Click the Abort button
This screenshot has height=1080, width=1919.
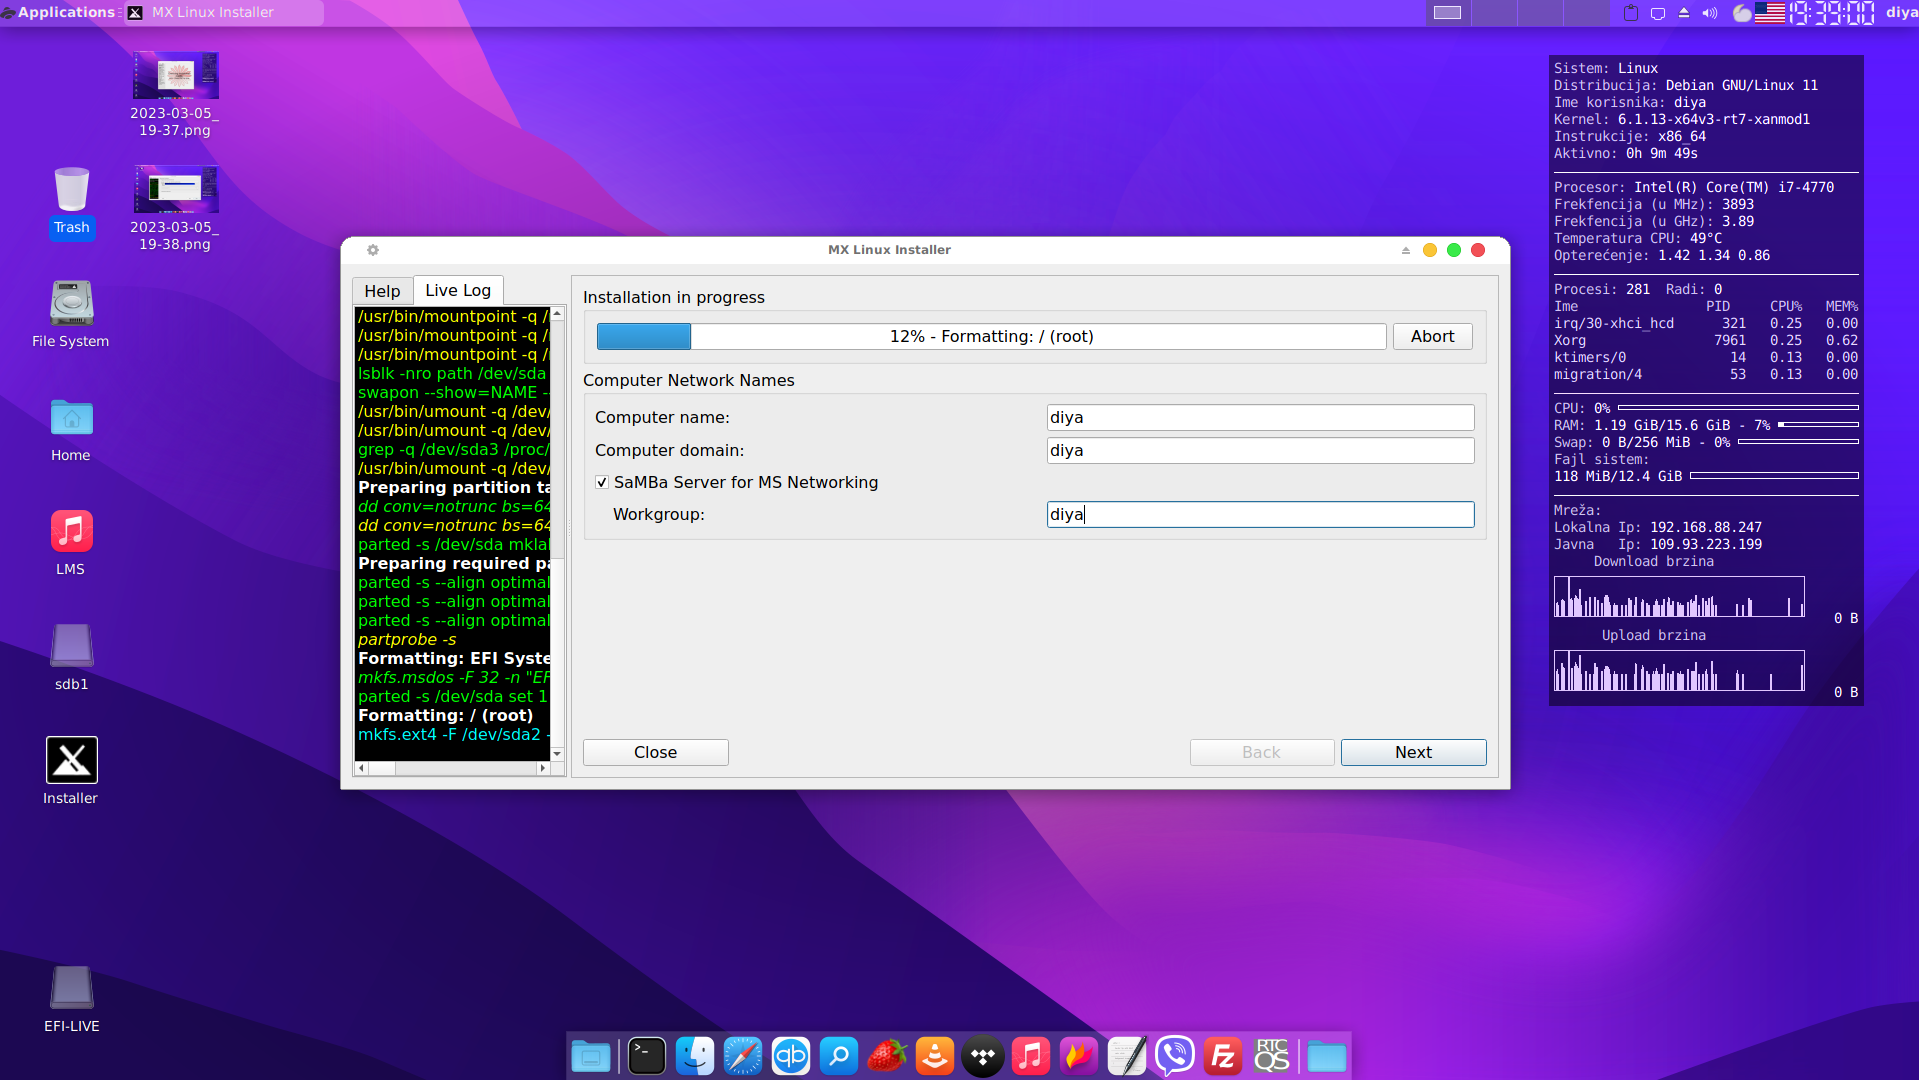click(1432, 336)
